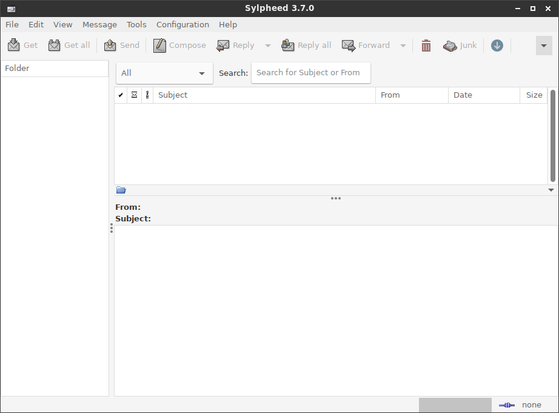Sort by the attachment column icon
Viewport: 559px width, 413px height.
coord(147,95)
